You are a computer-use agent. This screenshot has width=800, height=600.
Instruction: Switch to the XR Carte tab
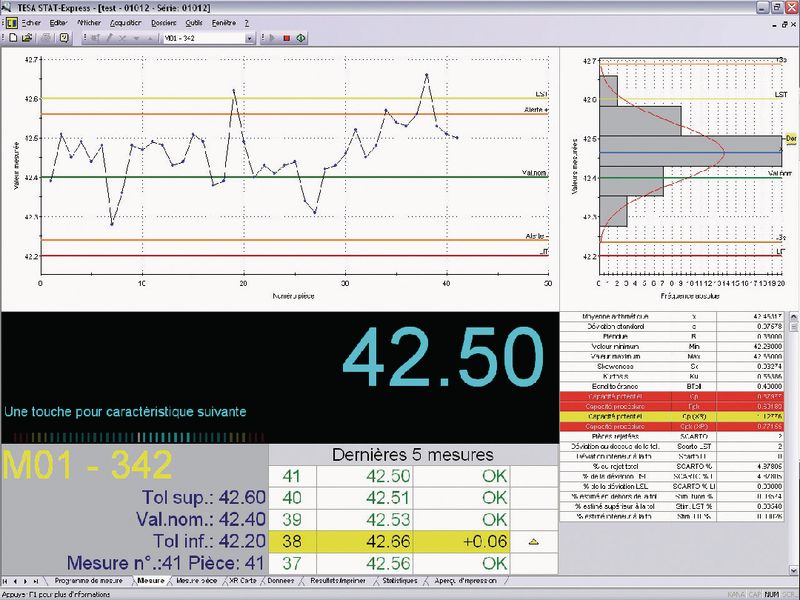[243, 580]
